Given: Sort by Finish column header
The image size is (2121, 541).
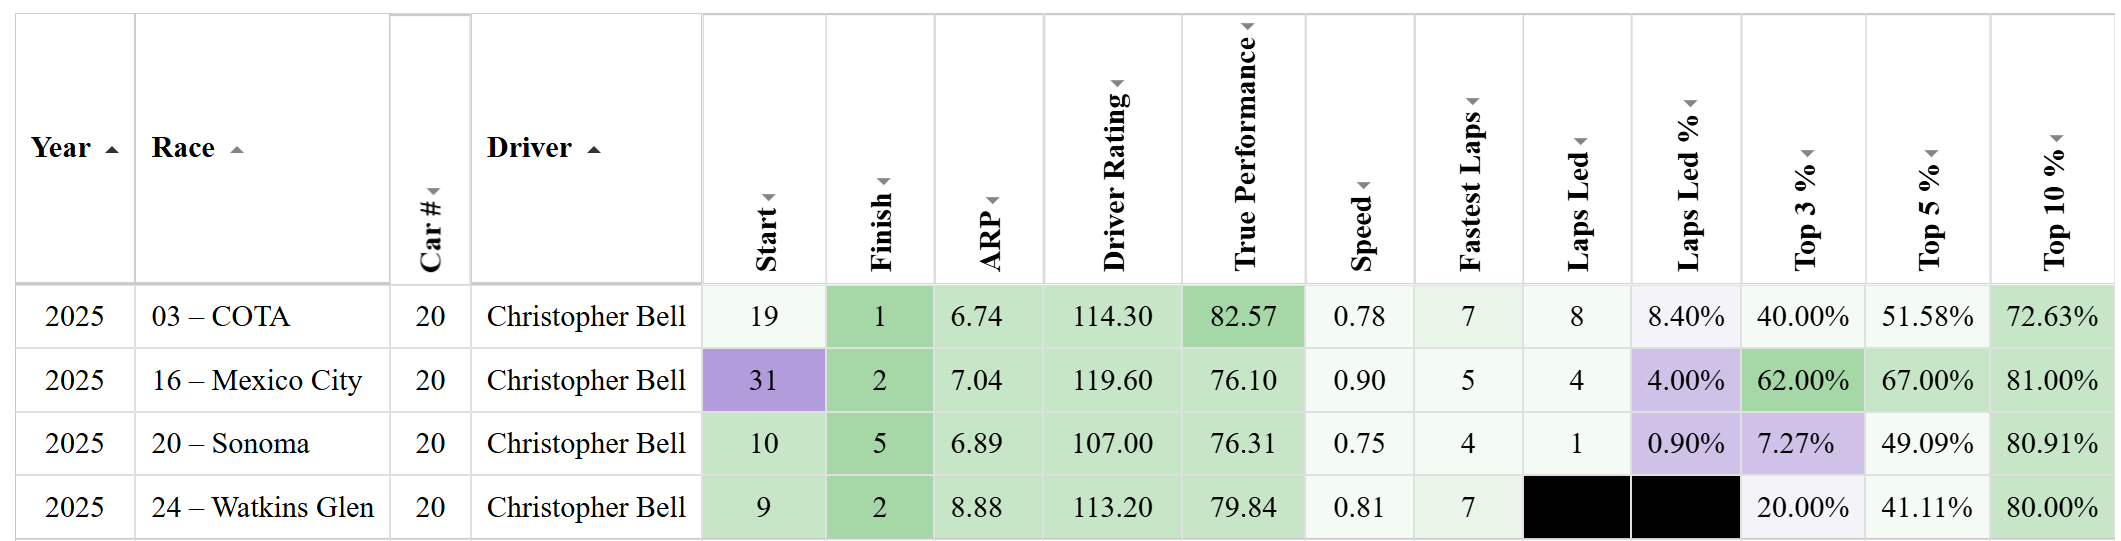Looking at the screenshot, I should [880, 227].
